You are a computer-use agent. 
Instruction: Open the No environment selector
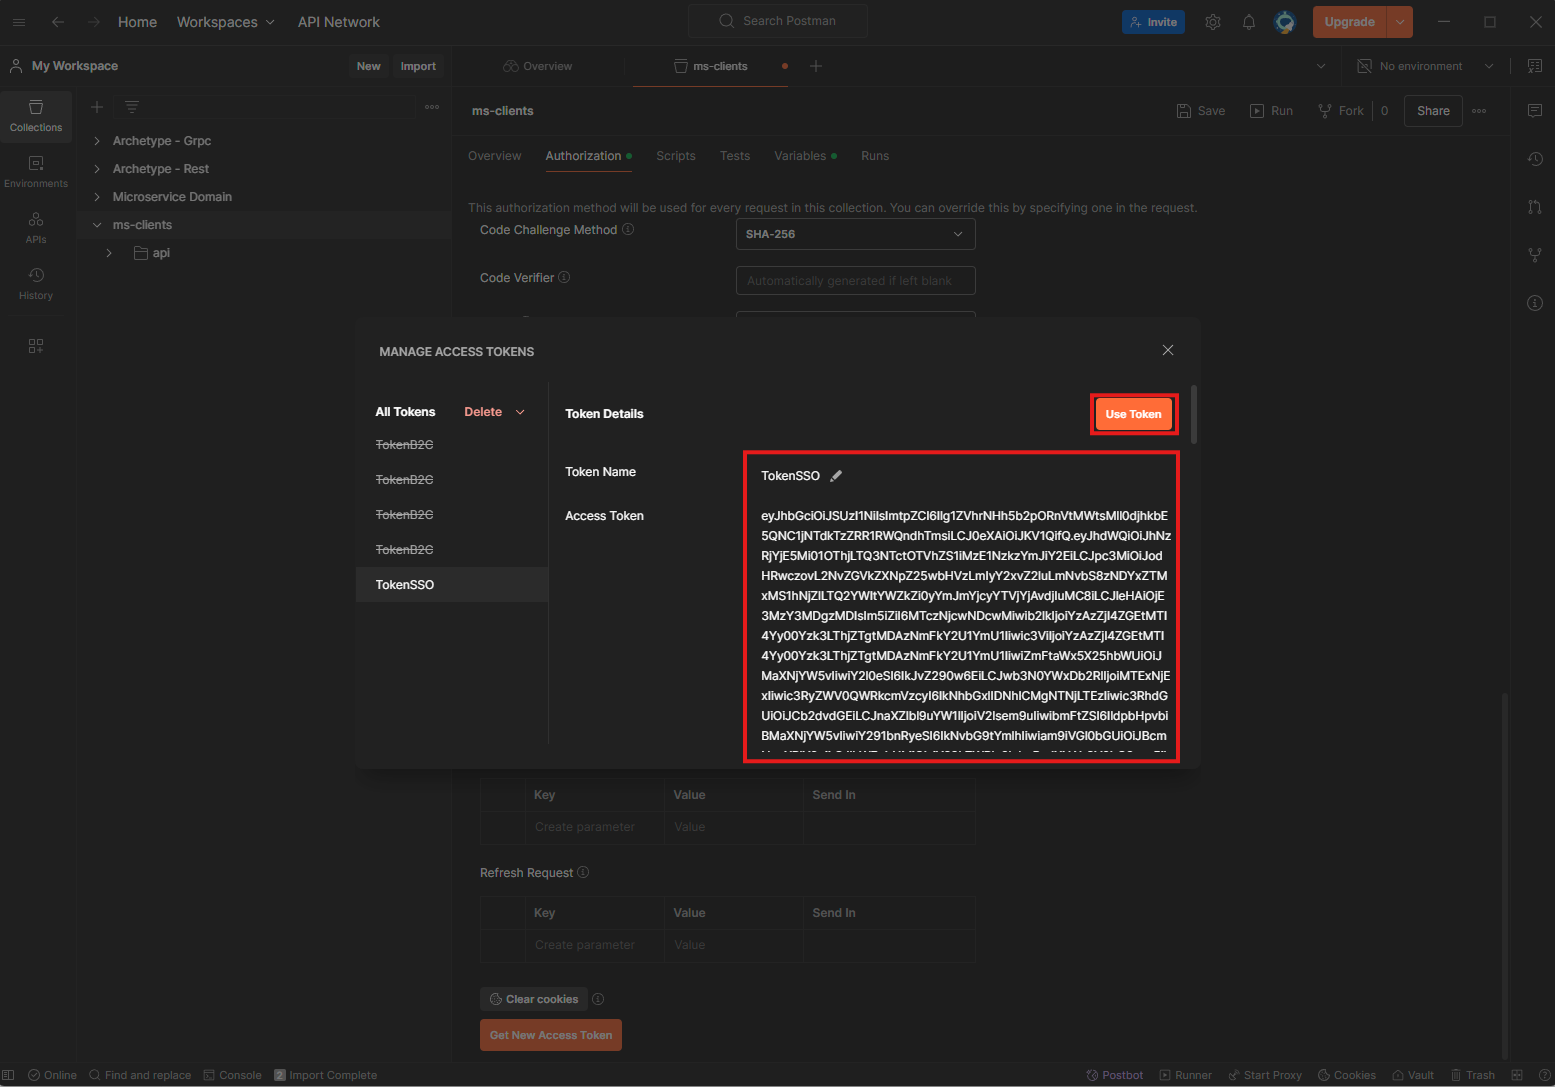(x=1426, y=66)
